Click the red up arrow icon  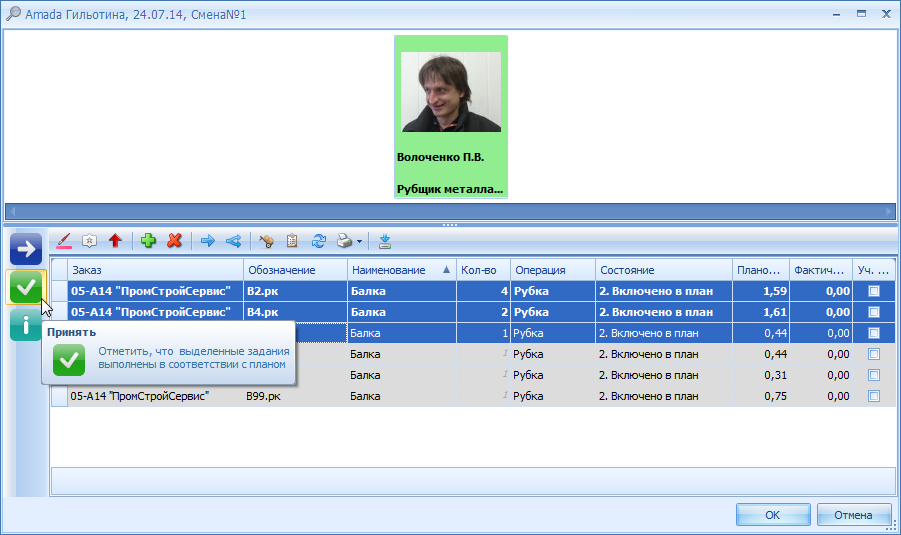tap(115, 241)
